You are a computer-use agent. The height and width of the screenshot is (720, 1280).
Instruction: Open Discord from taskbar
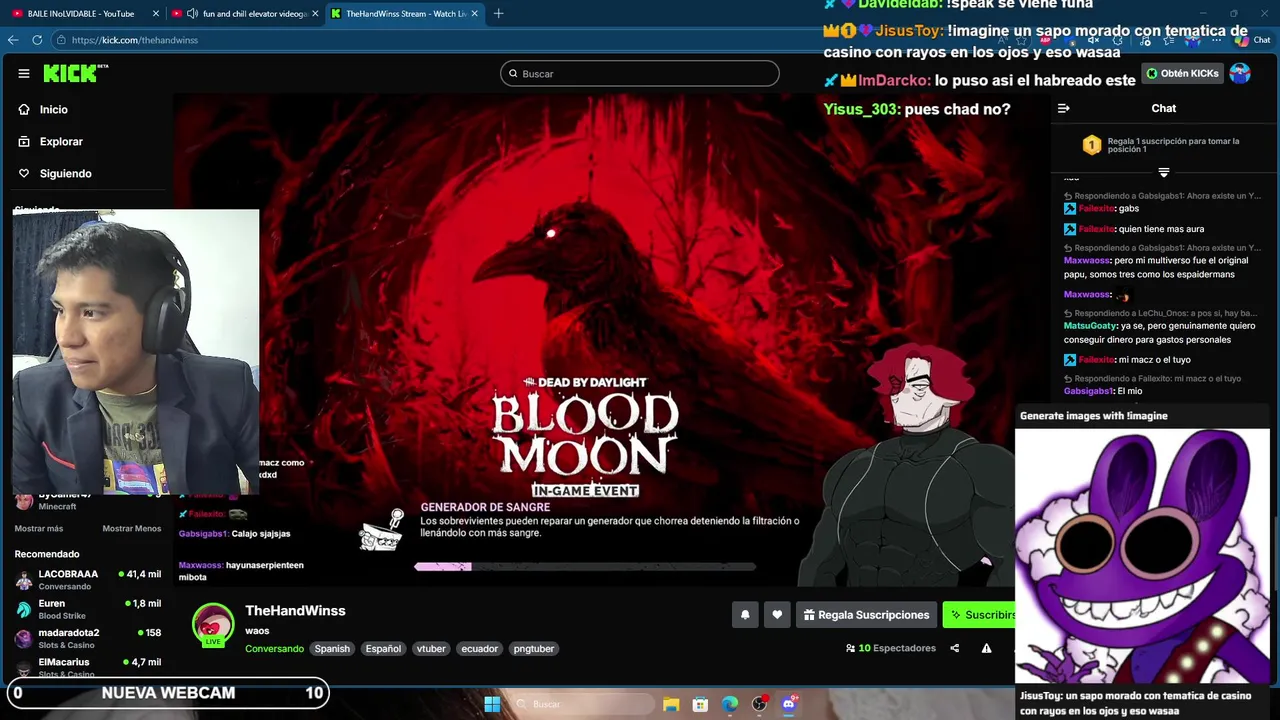click(788, 704)
